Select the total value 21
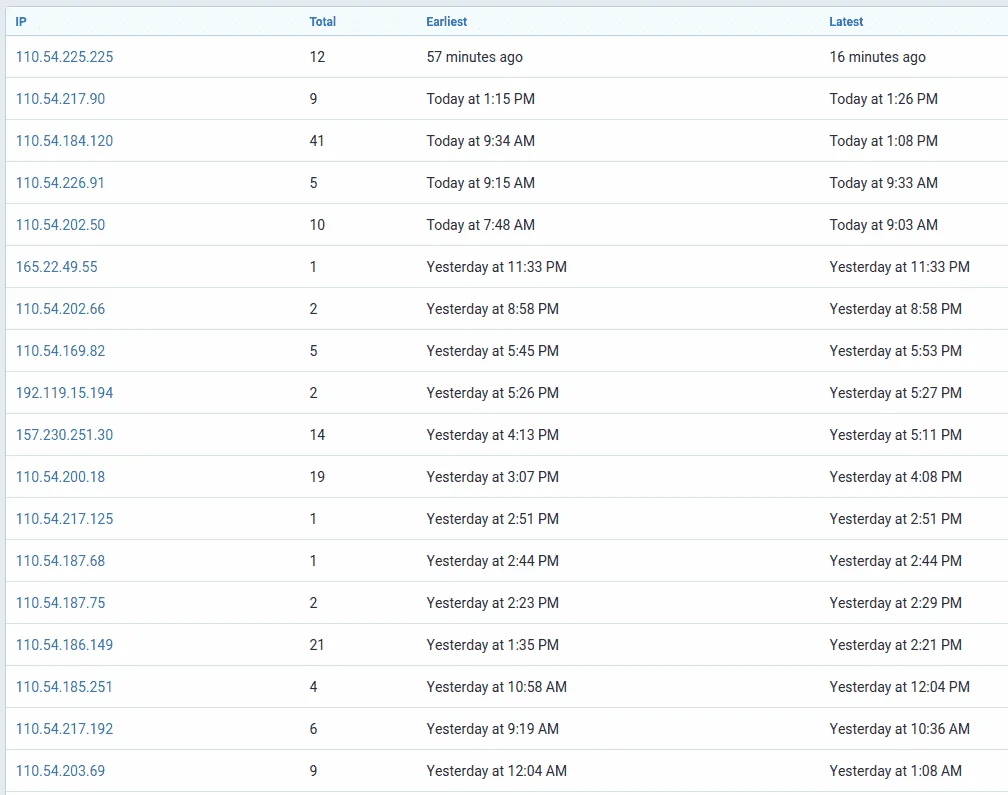1008x795 pixels. coord(317,645)
